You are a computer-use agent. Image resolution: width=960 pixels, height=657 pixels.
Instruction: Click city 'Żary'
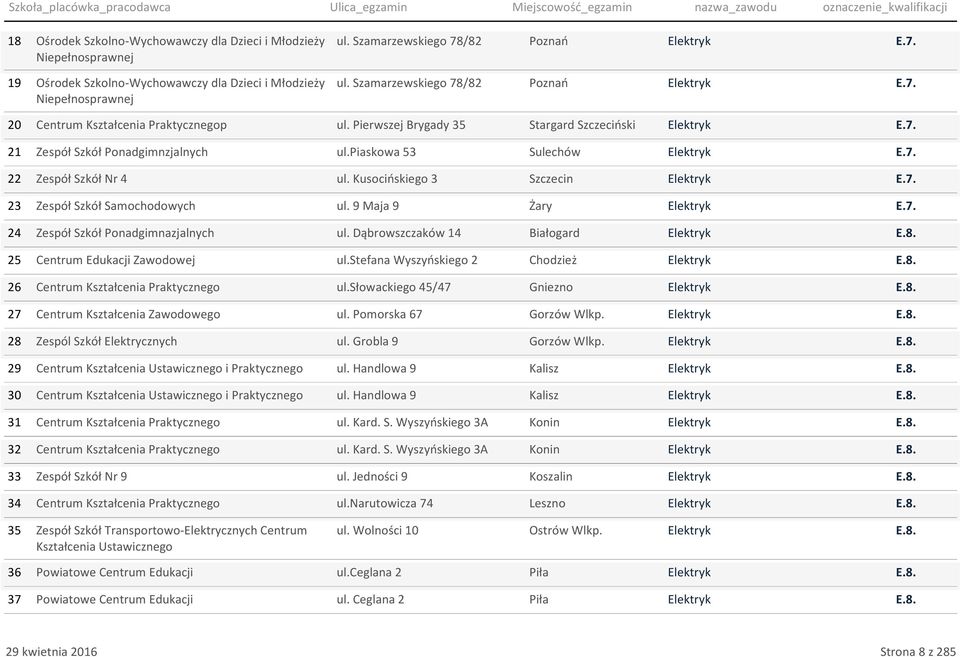pyautogui.click(x=541, y=206)
